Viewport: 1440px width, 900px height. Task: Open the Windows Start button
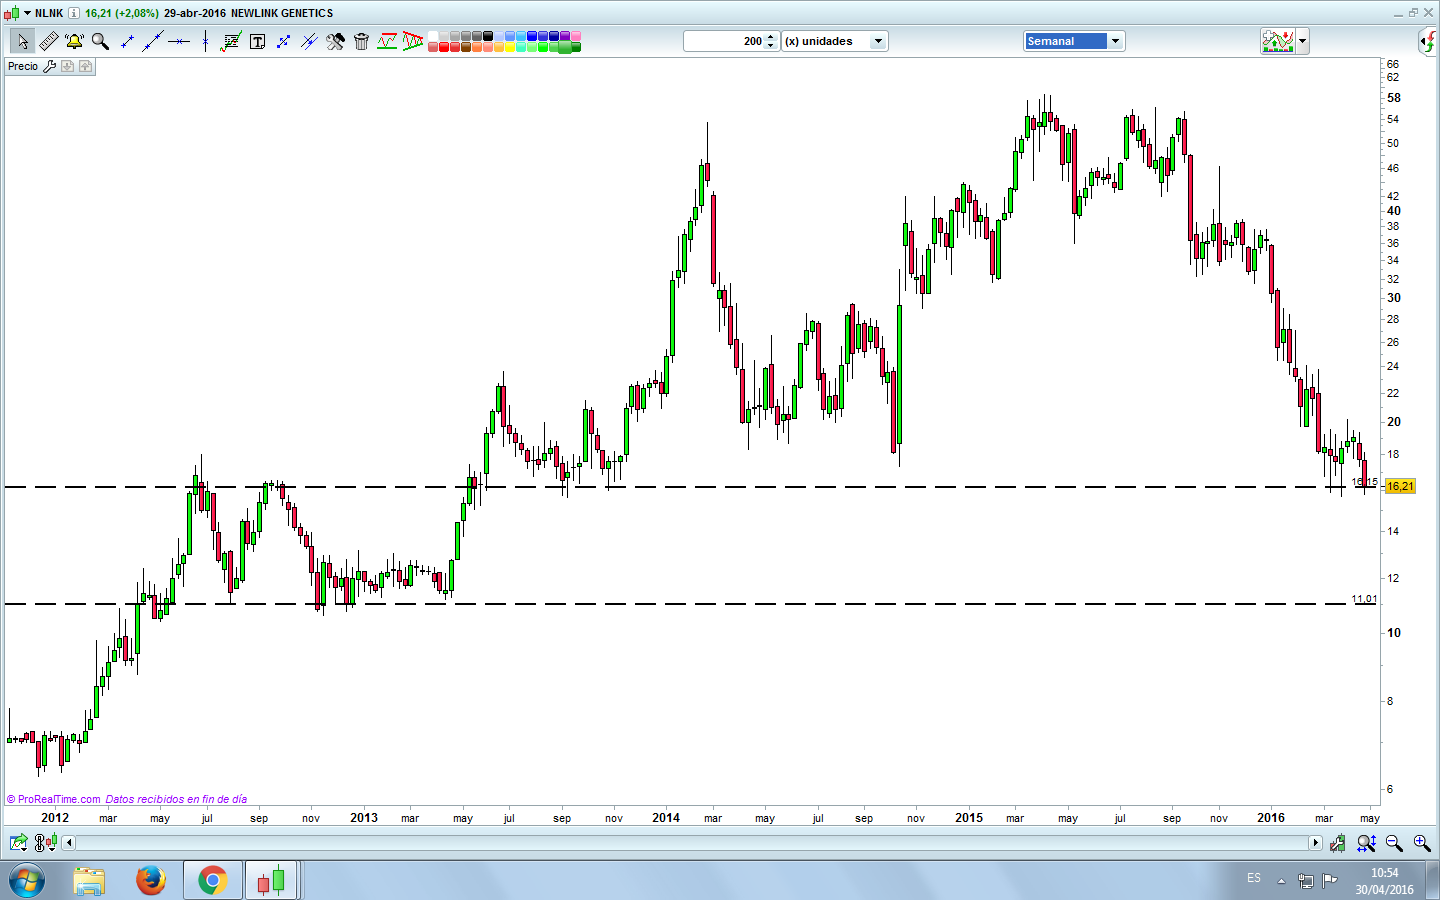pos(27,881)
